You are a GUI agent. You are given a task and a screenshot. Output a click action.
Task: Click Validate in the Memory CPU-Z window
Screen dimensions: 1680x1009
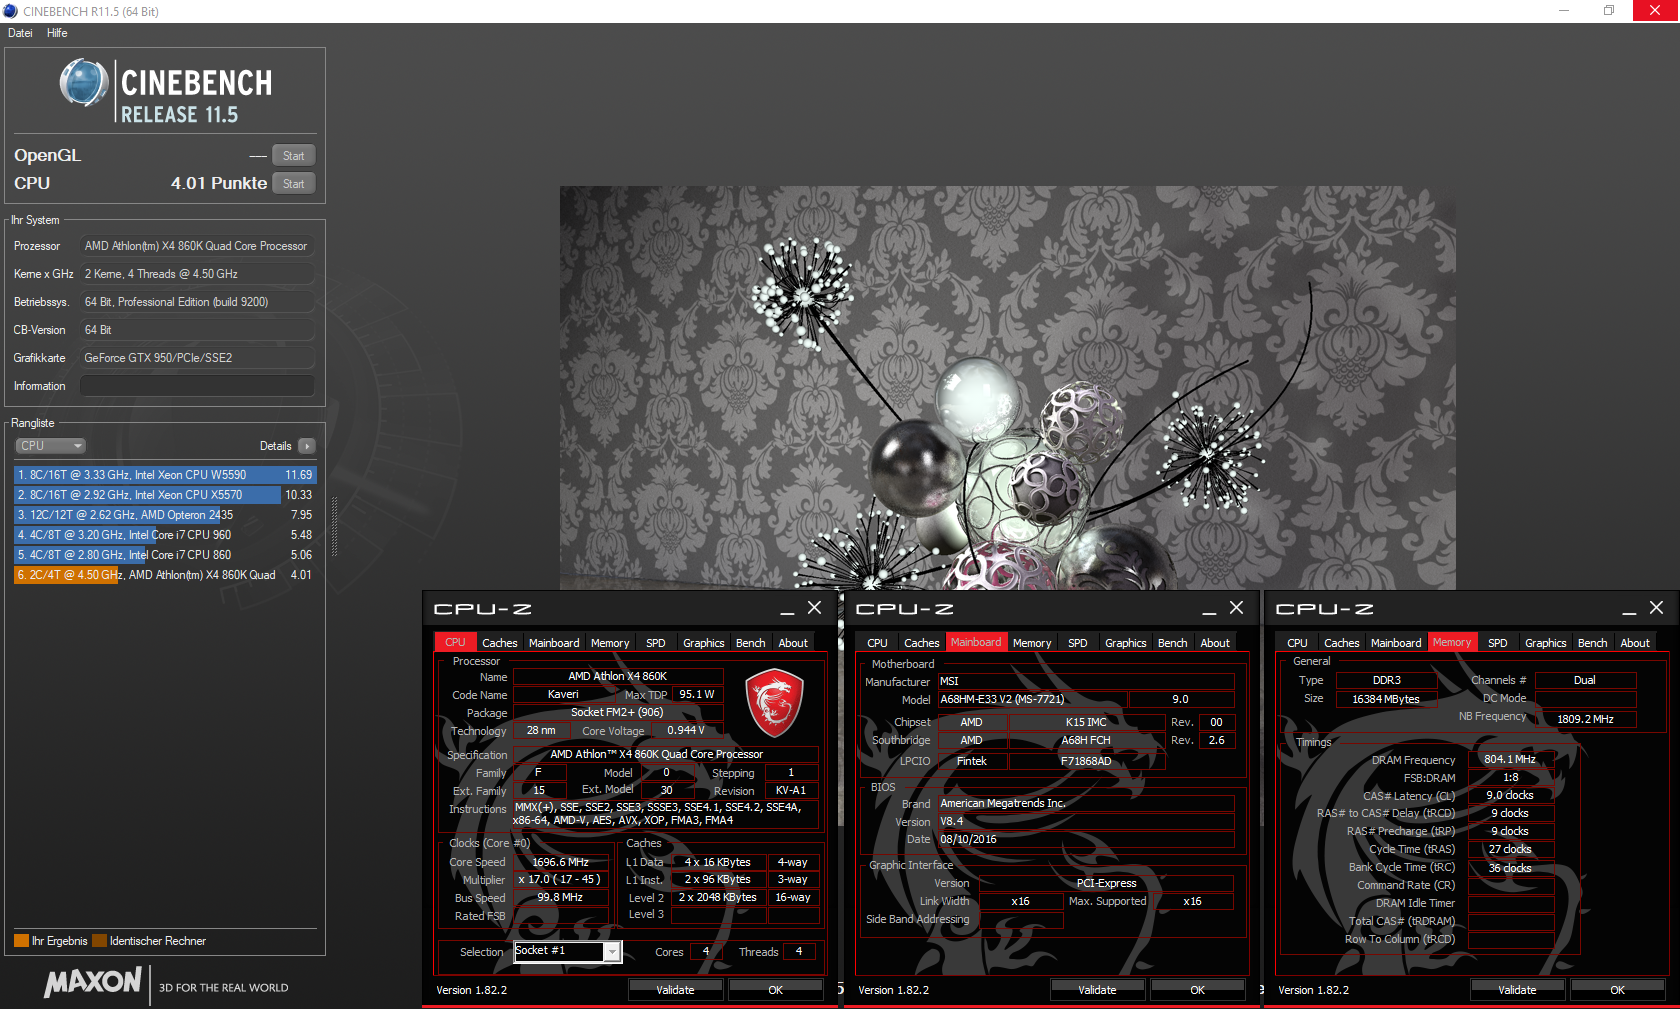coord(1517,990)
